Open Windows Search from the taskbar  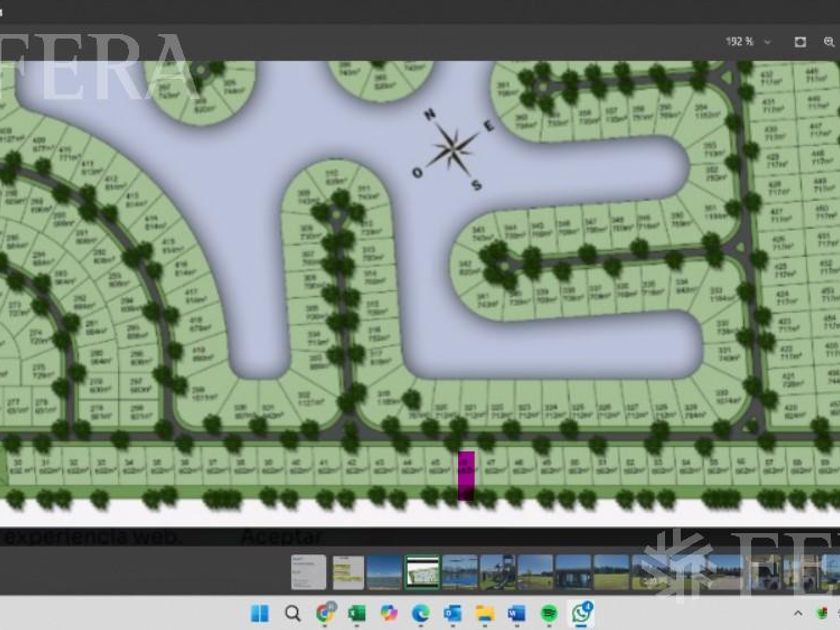coord(292,612)
